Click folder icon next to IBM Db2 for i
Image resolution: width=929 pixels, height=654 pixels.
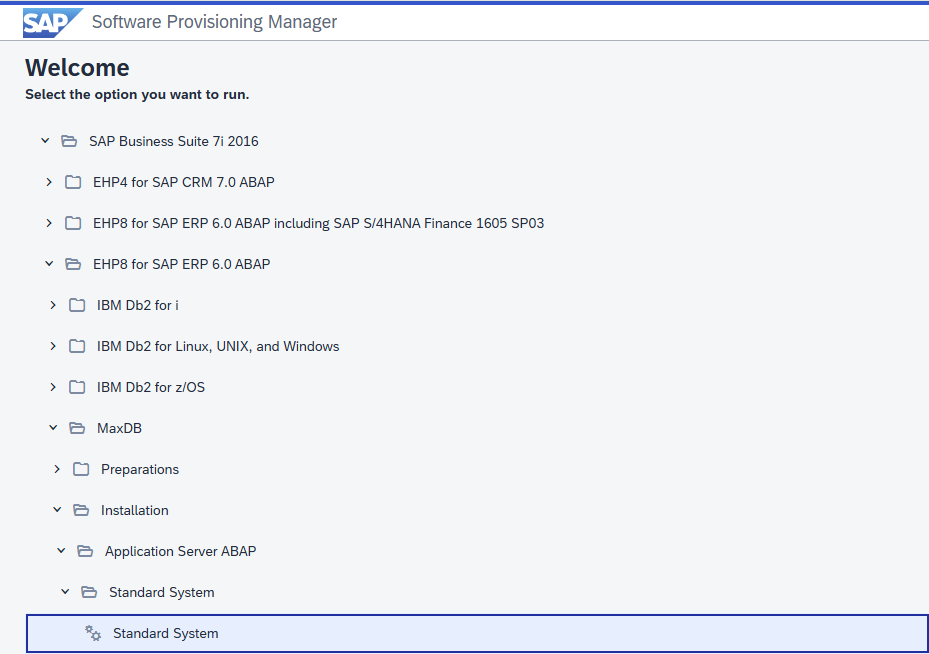(x=77, y=305)
